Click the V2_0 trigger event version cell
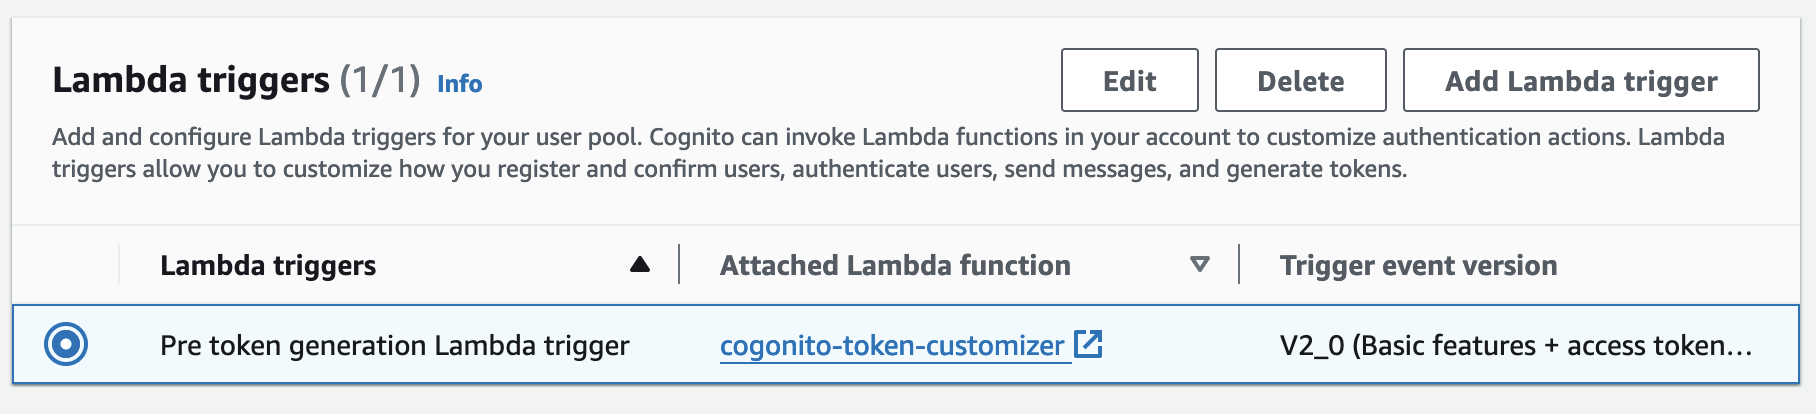This screenshot has width=1816, height=414. coord(1515,346)
